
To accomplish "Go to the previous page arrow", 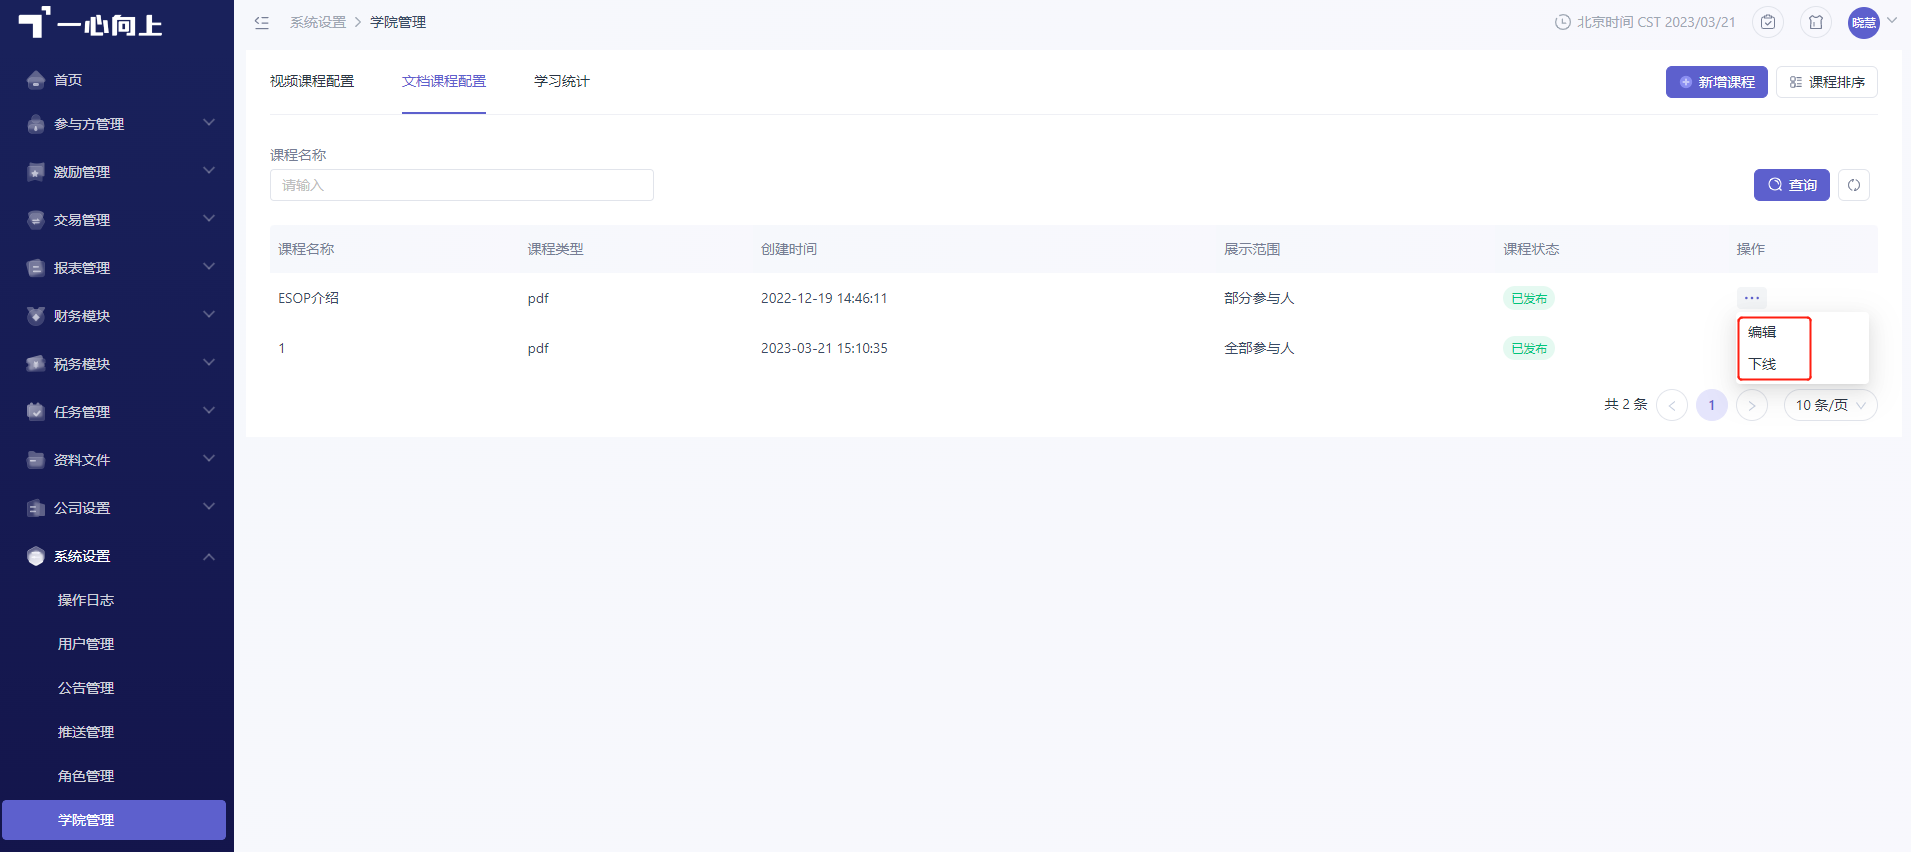I will pos(1672,405).
